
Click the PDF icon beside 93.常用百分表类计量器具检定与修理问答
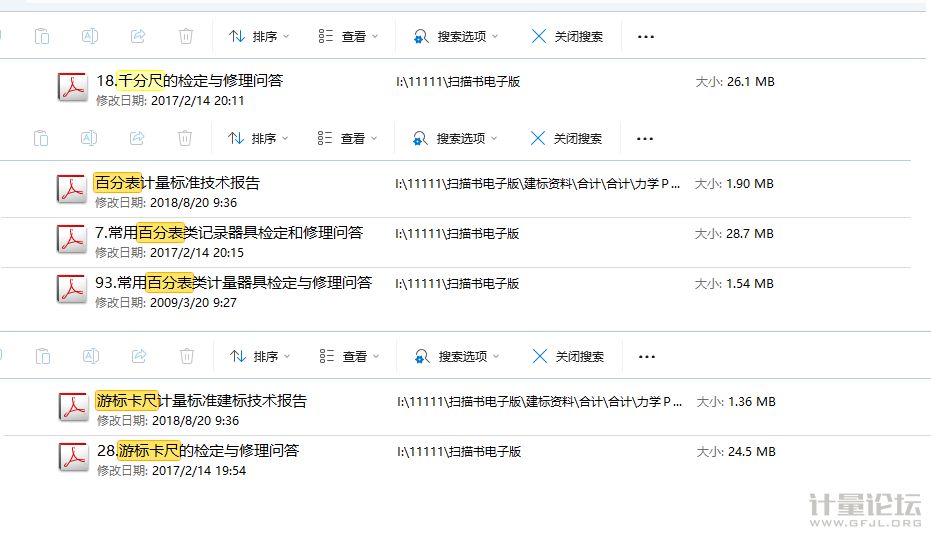tap(72, 290)
